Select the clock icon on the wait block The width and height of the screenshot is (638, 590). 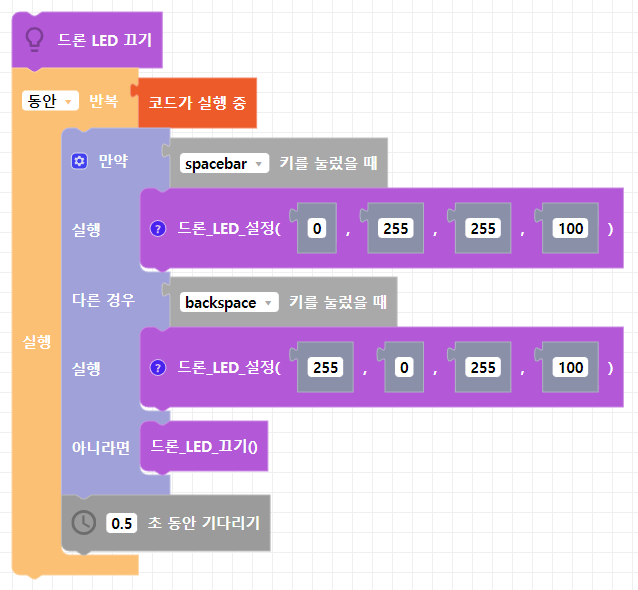(85, 522)
